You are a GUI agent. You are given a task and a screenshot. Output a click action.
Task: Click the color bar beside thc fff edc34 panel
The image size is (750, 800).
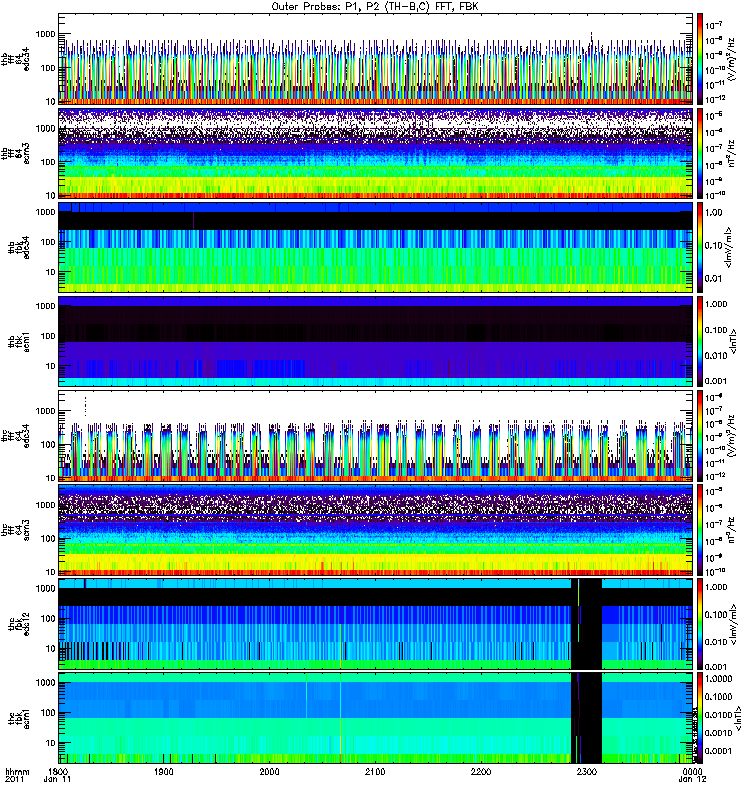(700, 436)
